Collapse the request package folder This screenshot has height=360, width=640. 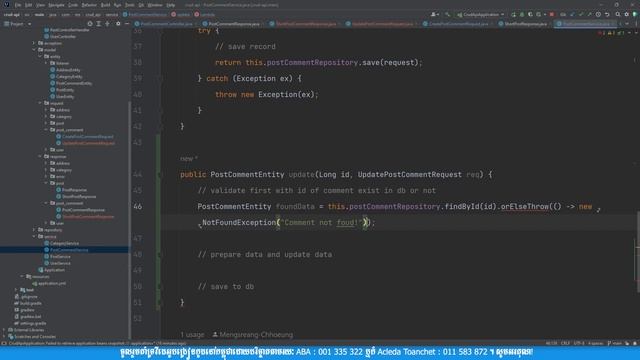coord(40,103)
